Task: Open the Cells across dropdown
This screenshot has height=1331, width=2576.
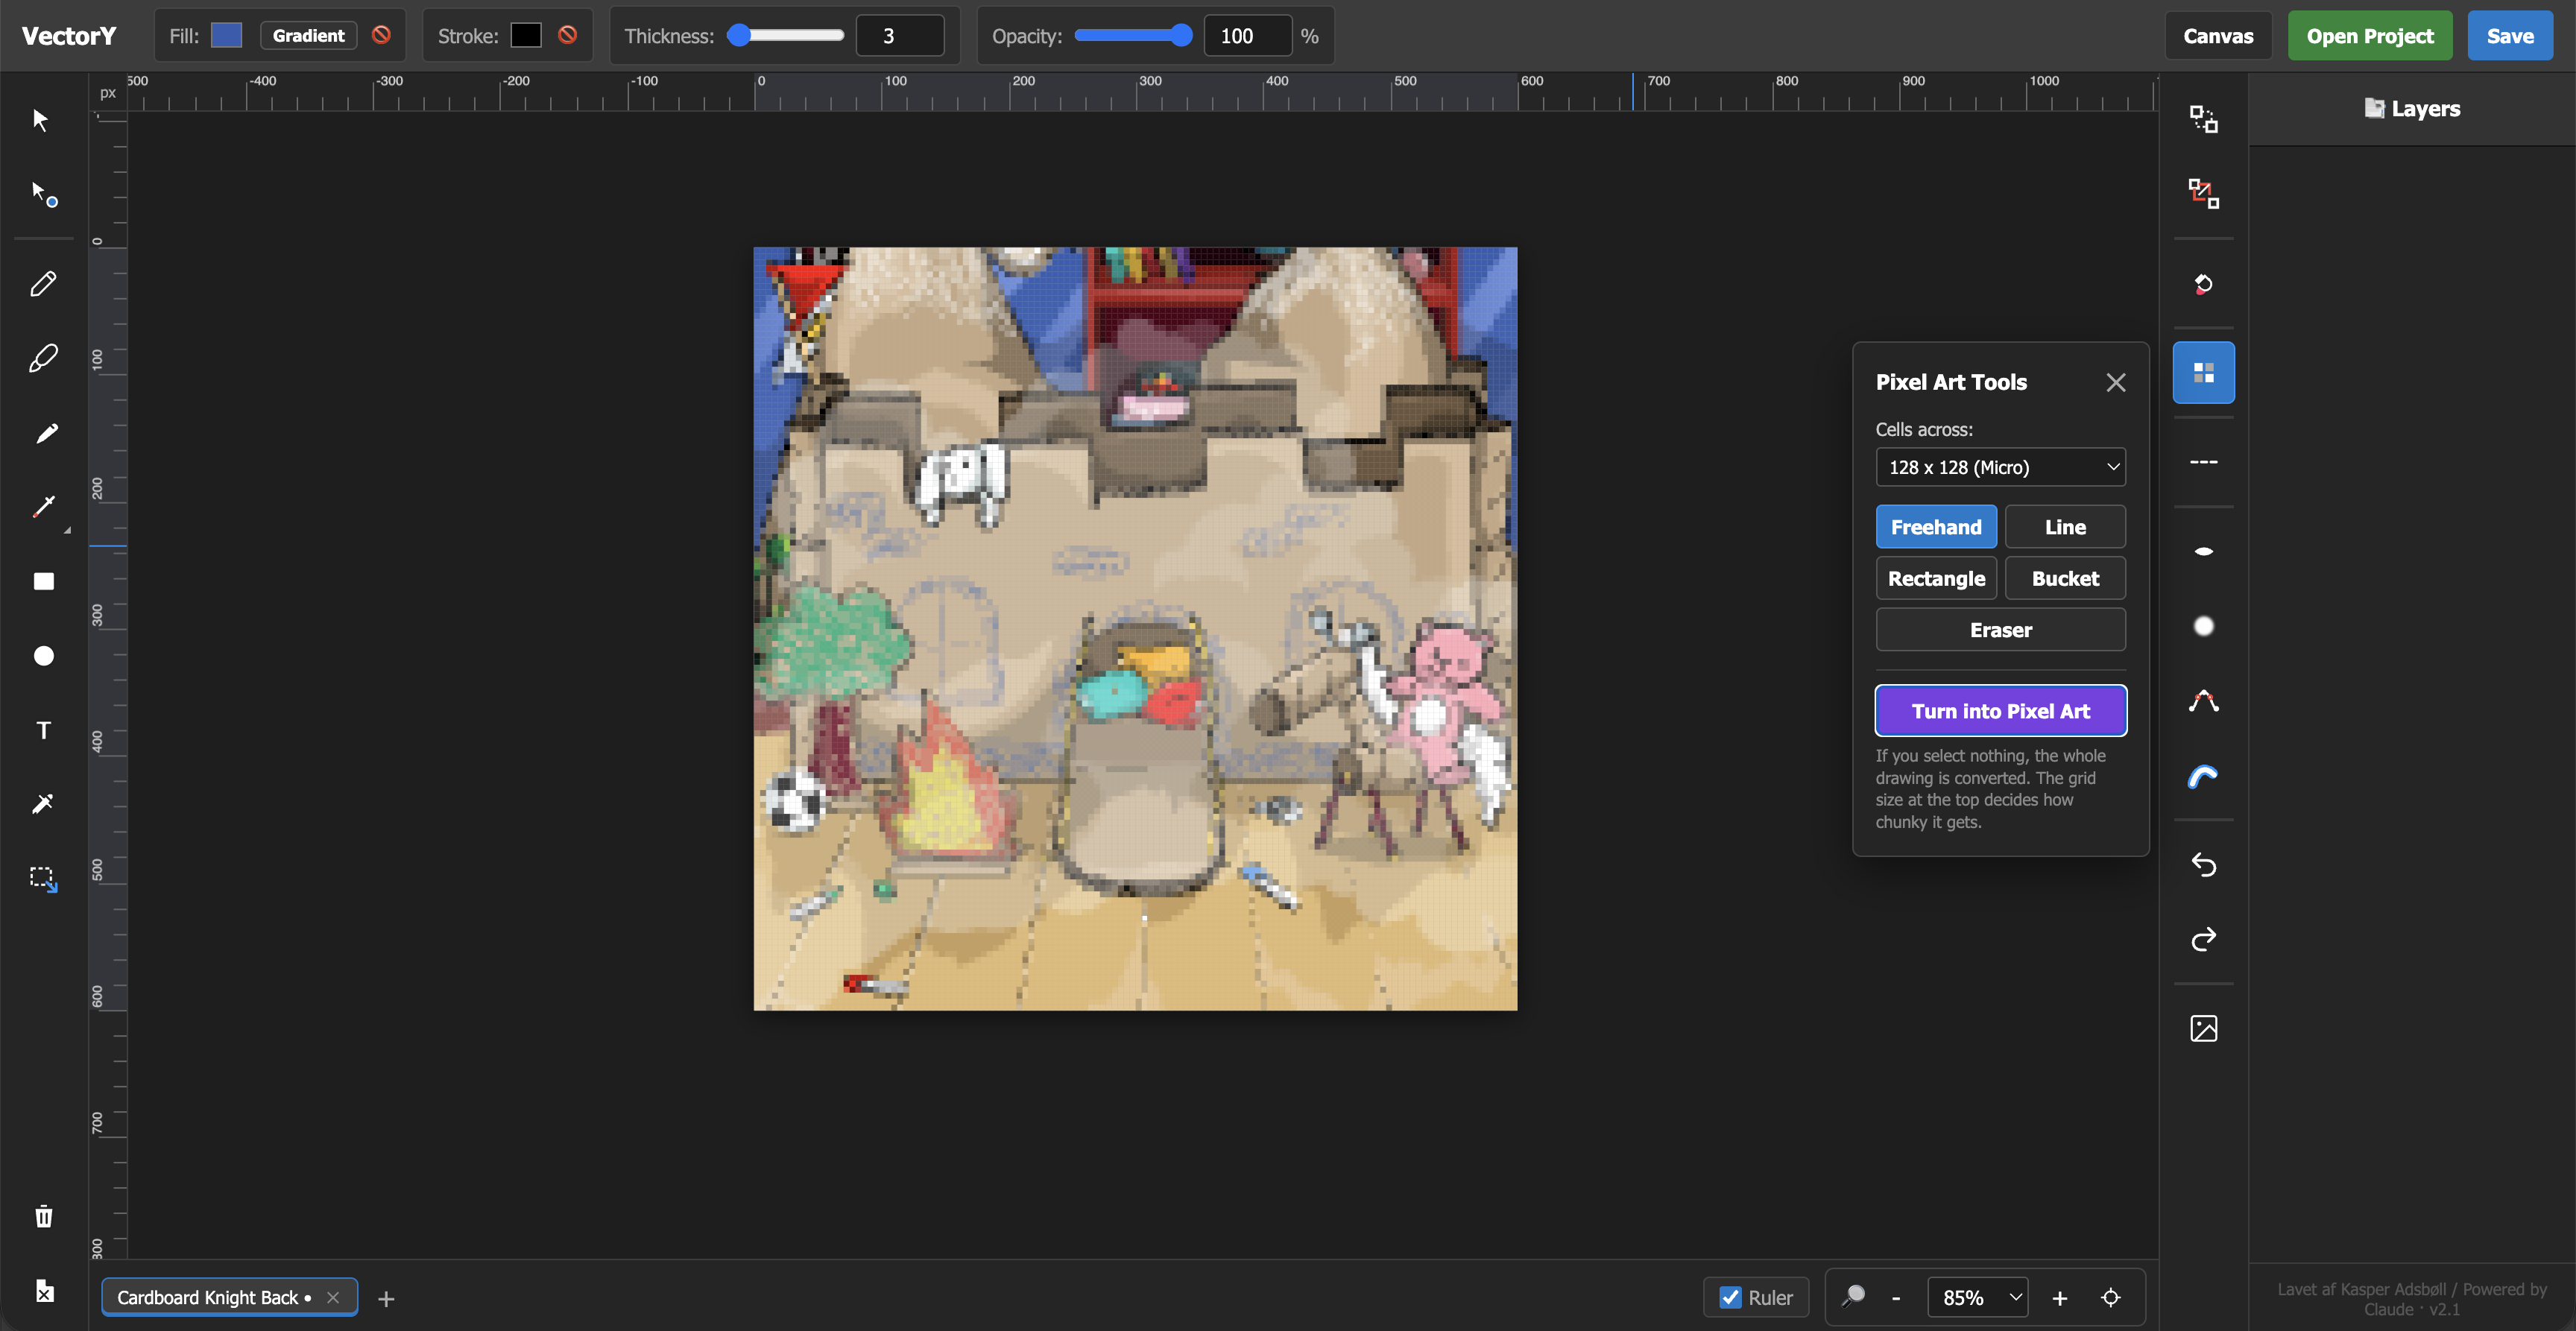Action: [2000, 467]
